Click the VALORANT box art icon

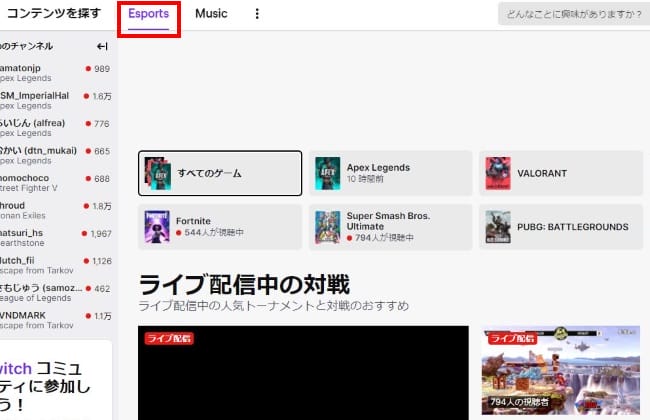[498, 173]
